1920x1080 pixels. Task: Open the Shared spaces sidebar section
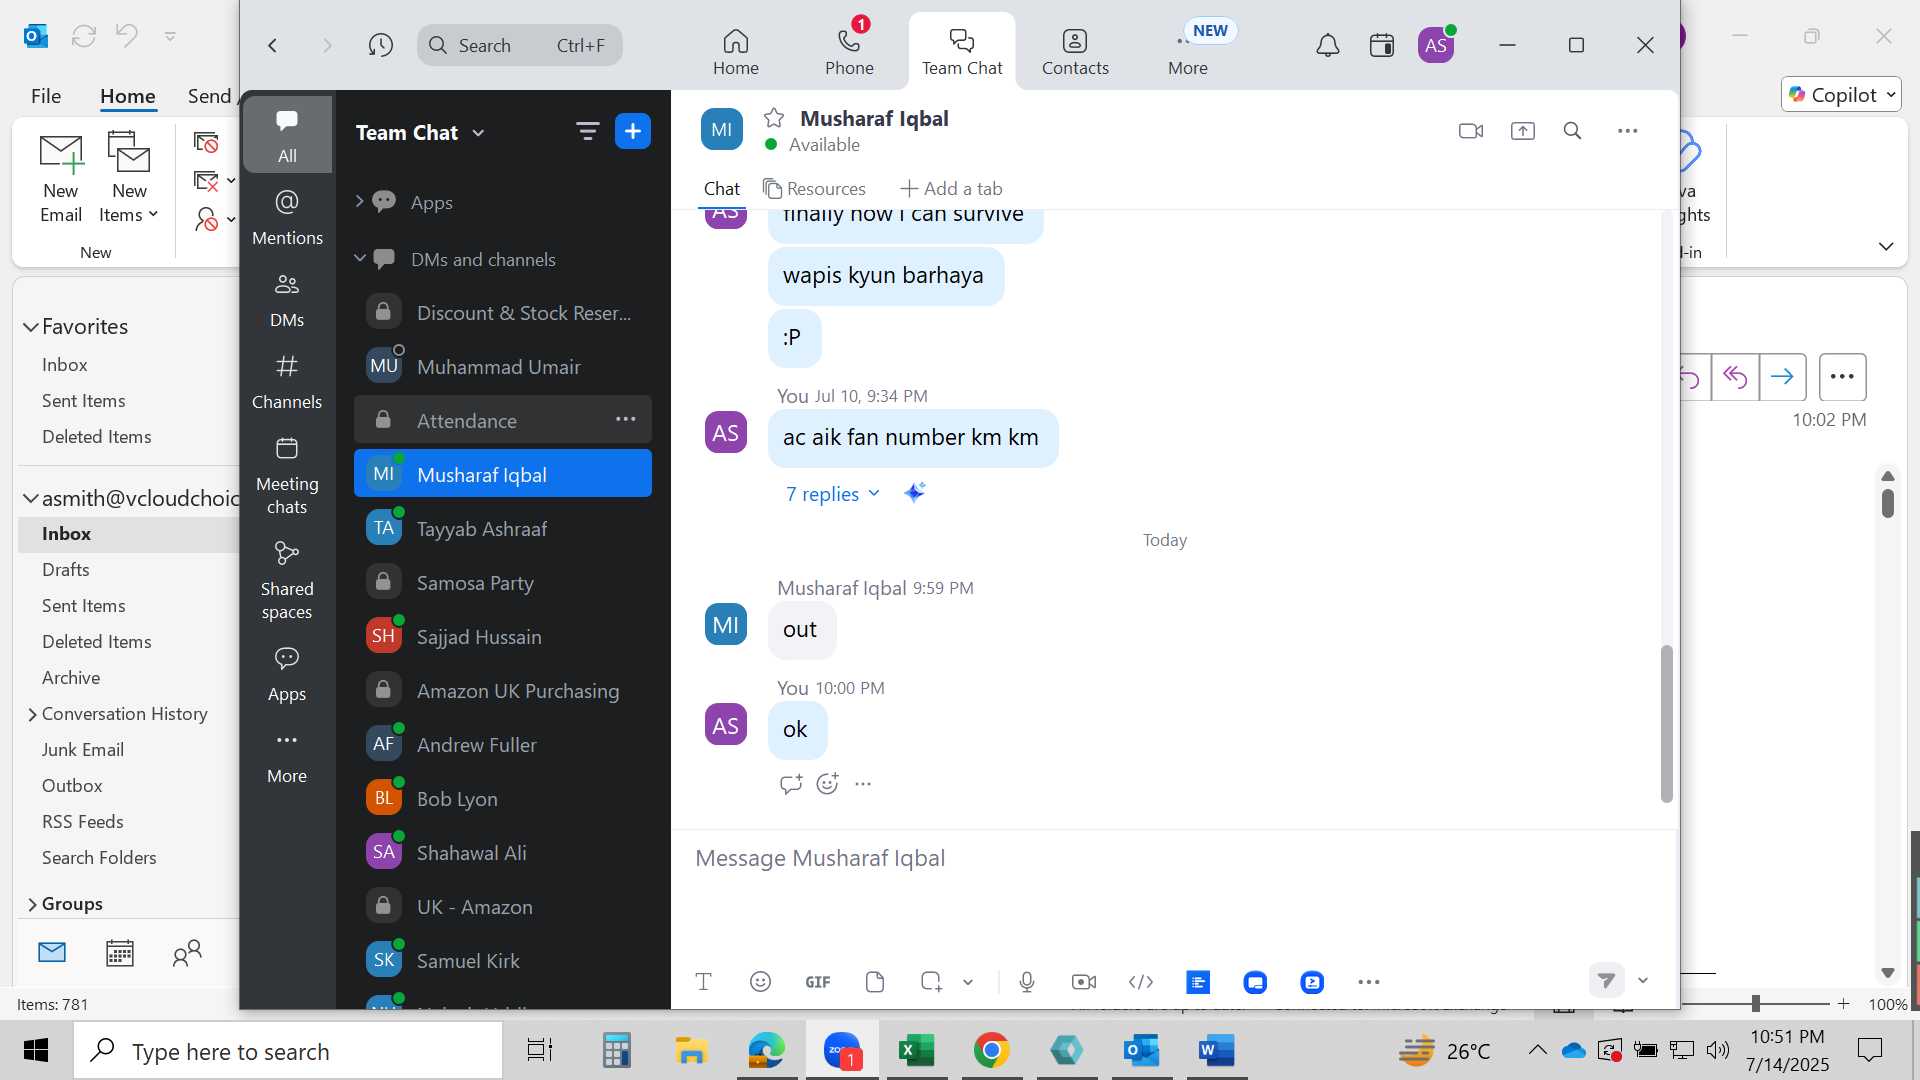click(287, 580)
